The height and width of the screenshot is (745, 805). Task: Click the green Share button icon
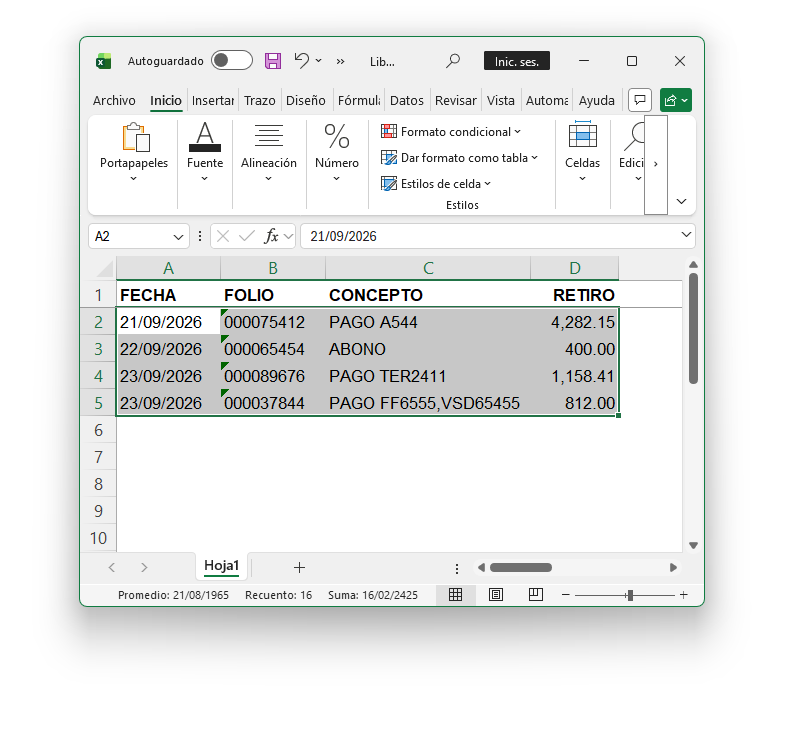pyautogui.click(x=676, y=100)
